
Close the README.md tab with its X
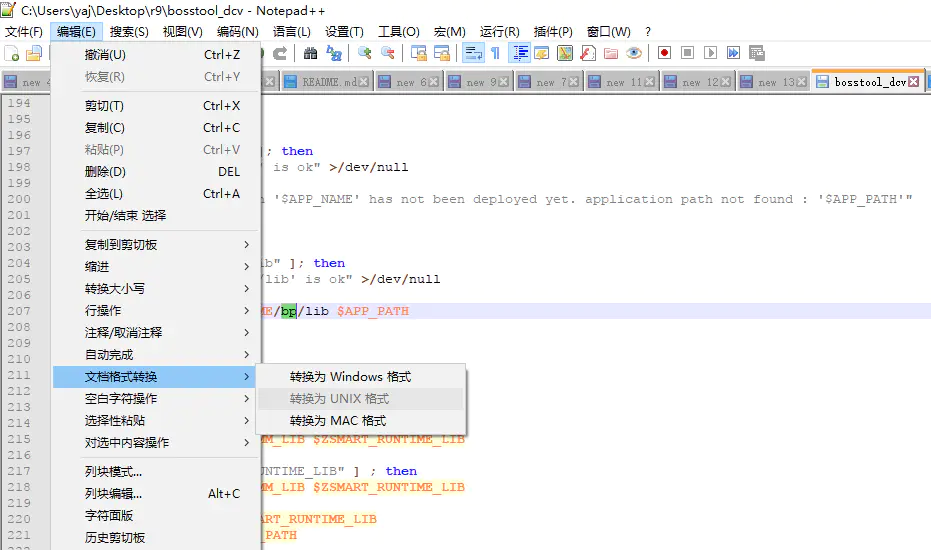(363, 82)
